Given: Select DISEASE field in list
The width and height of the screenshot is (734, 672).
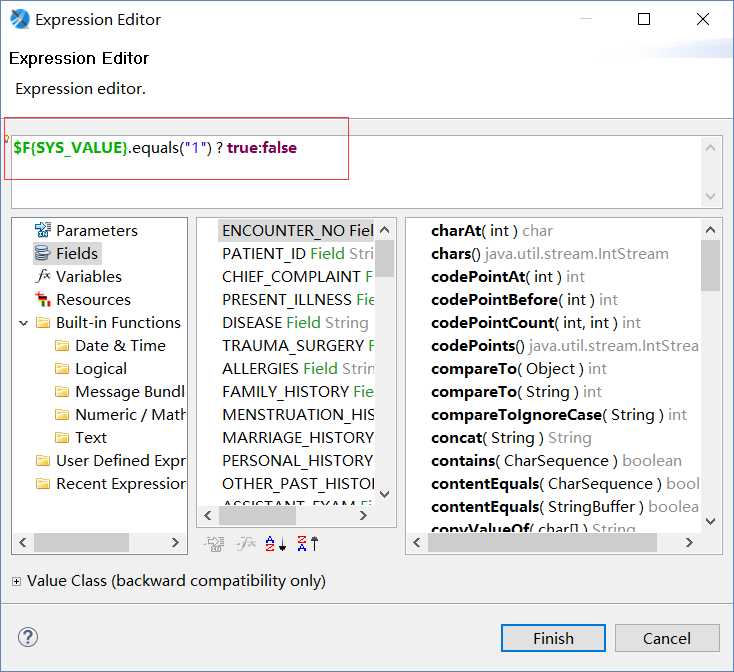Looking at the screenshot, I should [297, 322].
